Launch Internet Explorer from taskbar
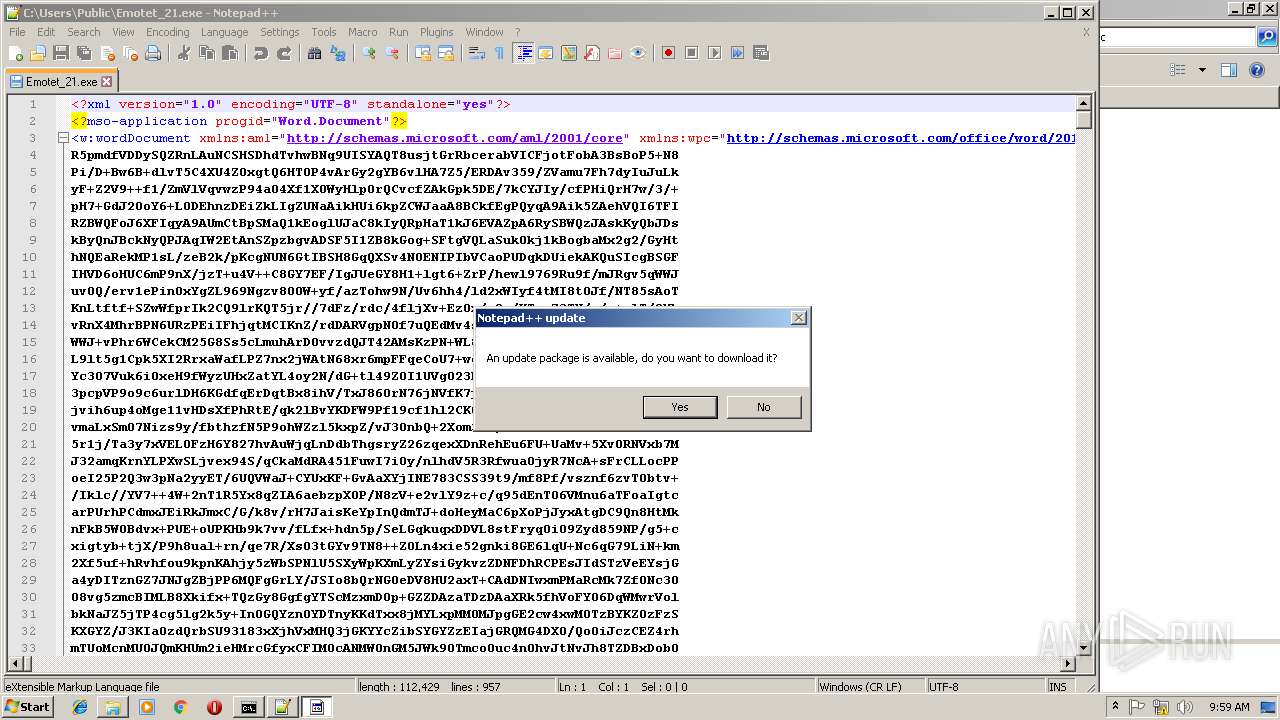This screenshot has height=720, width=1280. [80, 707]
